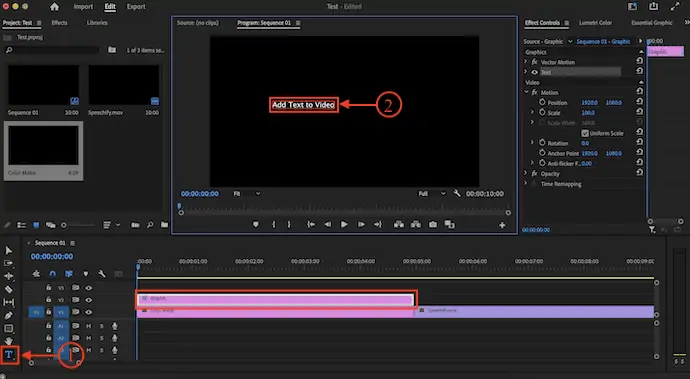Open the Program monitor wrench settings
The image size is (690, 379).
click(x=457, y=193)
